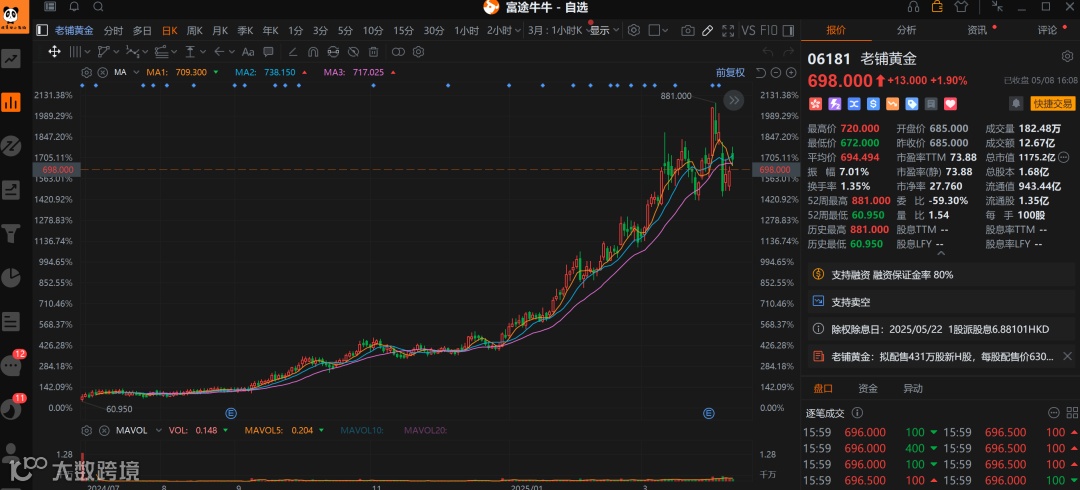Open the bar chart icon in left sidebar
This screenshot has width=1080, height=490.
pyautogui.click(x=11, y=102)
